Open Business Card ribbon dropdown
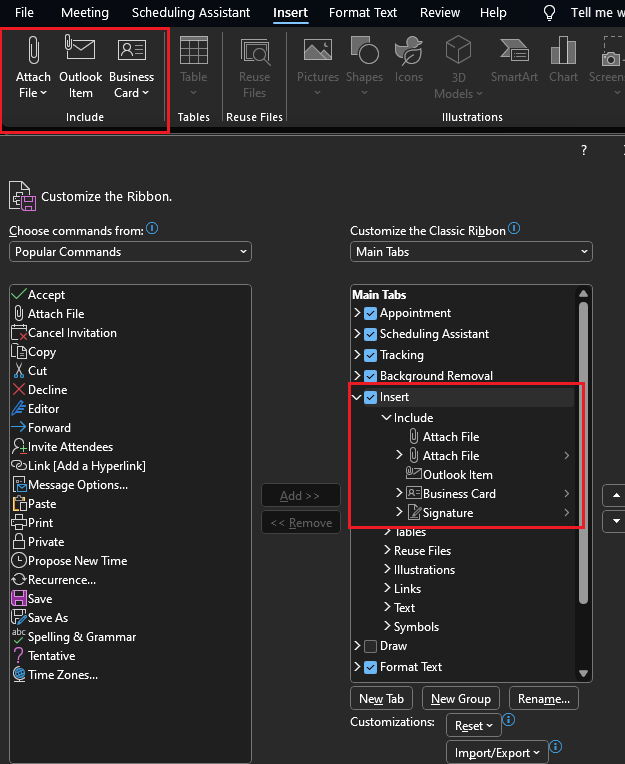 131,67
